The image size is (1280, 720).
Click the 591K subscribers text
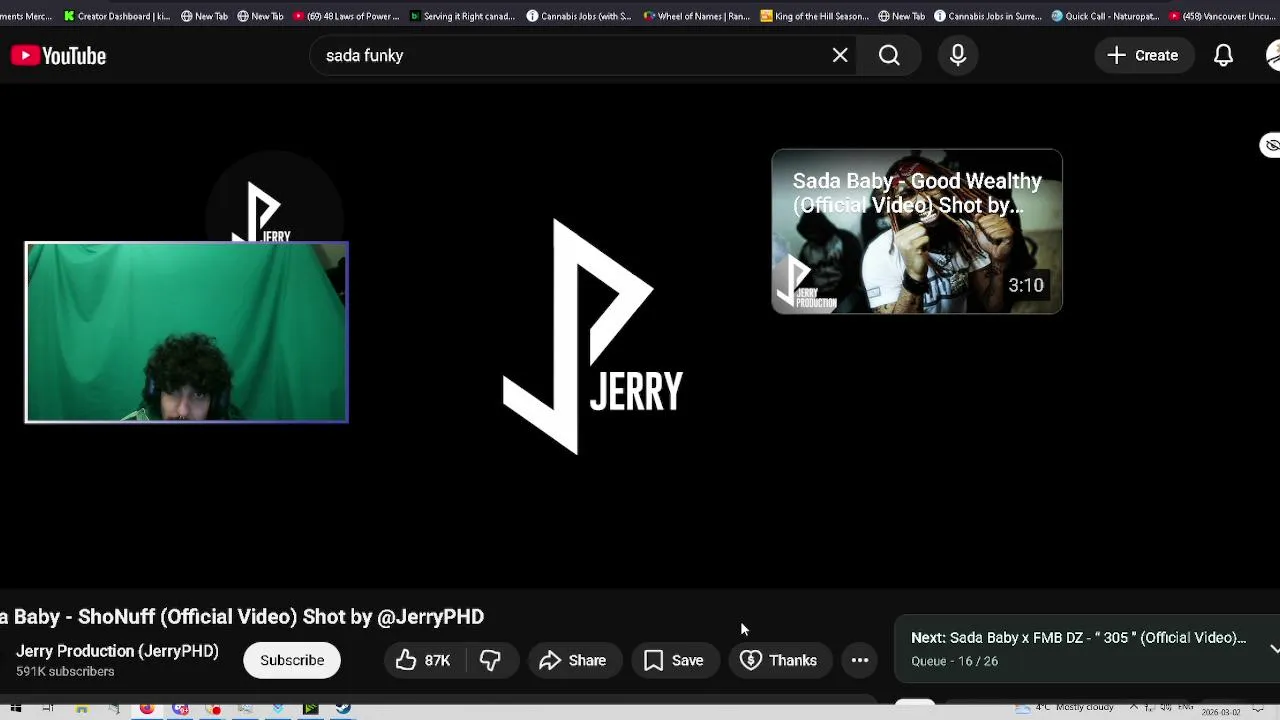[x=65, y=671]
